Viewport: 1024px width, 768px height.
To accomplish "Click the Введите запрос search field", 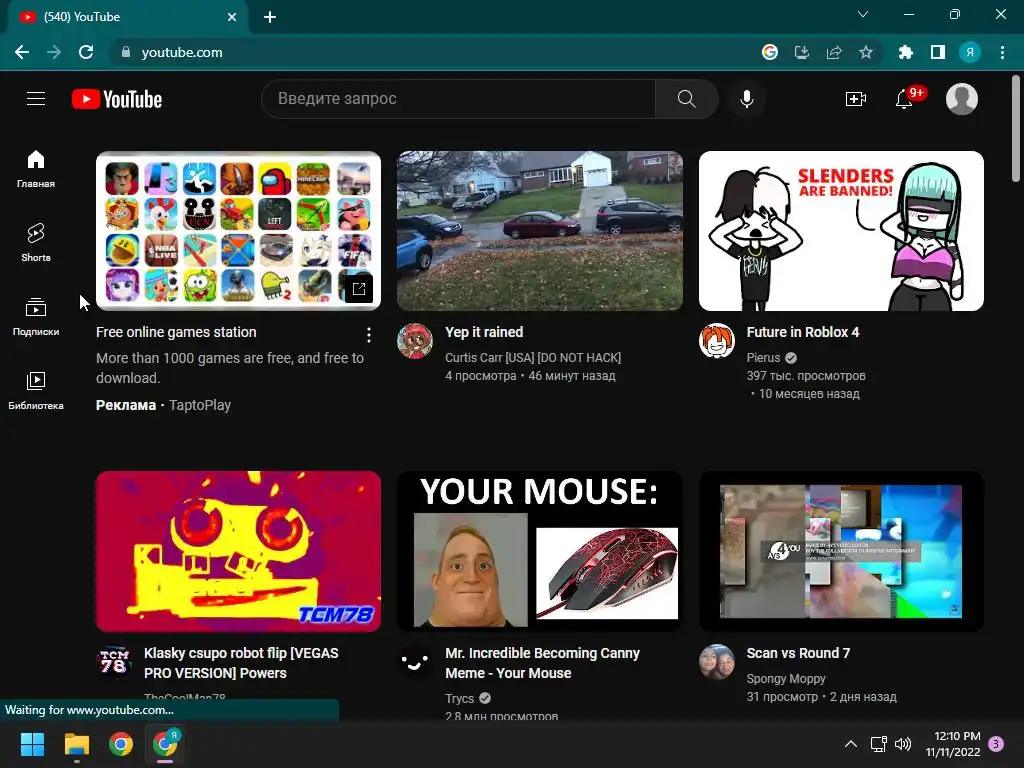I will tap(458, 99).
